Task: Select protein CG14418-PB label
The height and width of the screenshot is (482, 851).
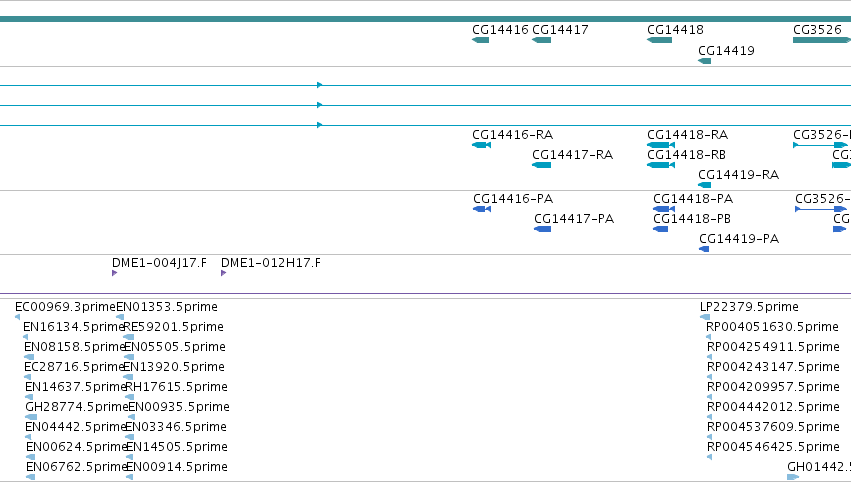Action: point(692,219)
